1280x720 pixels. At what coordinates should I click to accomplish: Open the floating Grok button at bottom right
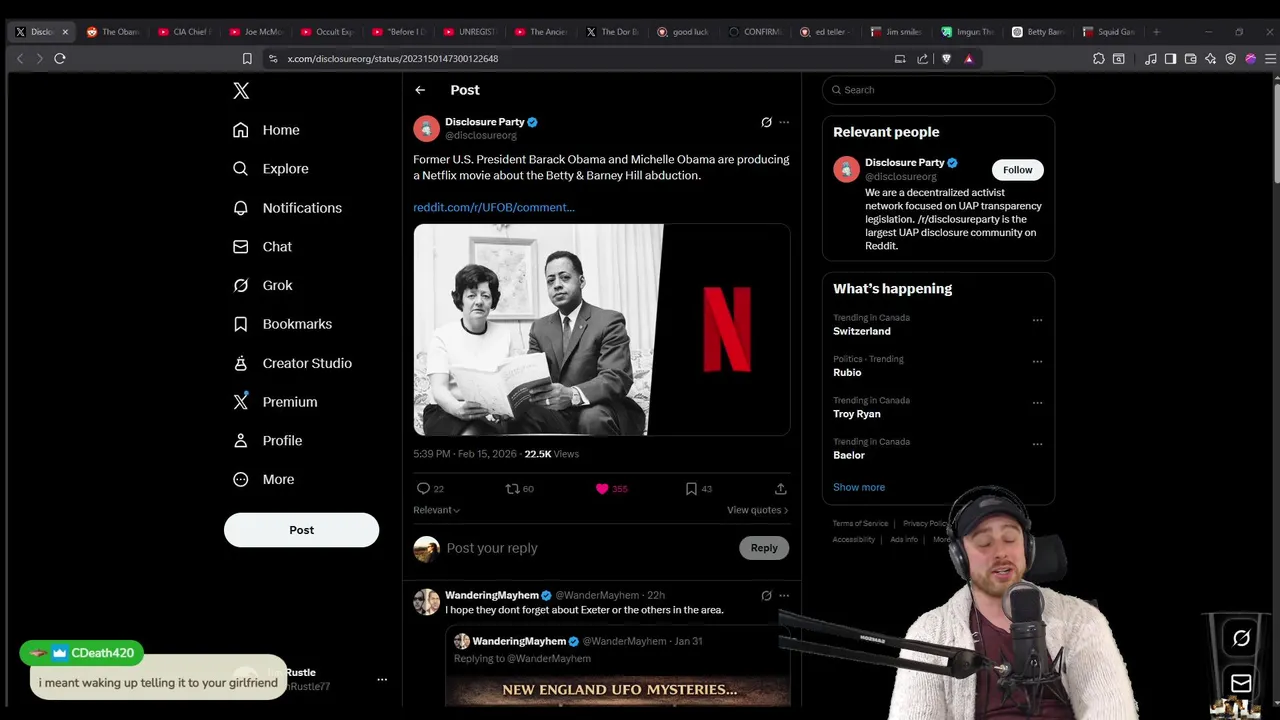click(1241, 638)
